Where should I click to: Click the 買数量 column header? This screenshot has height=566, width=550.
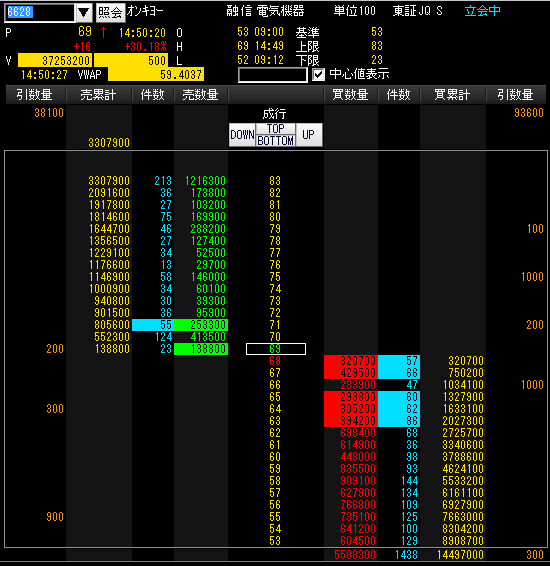click(350, 95)
